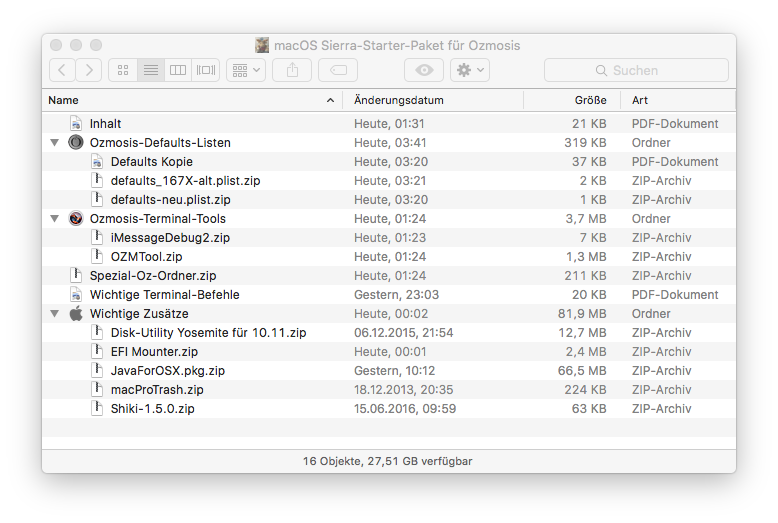The height and width of the screenshot is (523, 778).
Task: Select Disk-Utility Yosemite für 10.11.zip icon
Action: tap(97, 332)
